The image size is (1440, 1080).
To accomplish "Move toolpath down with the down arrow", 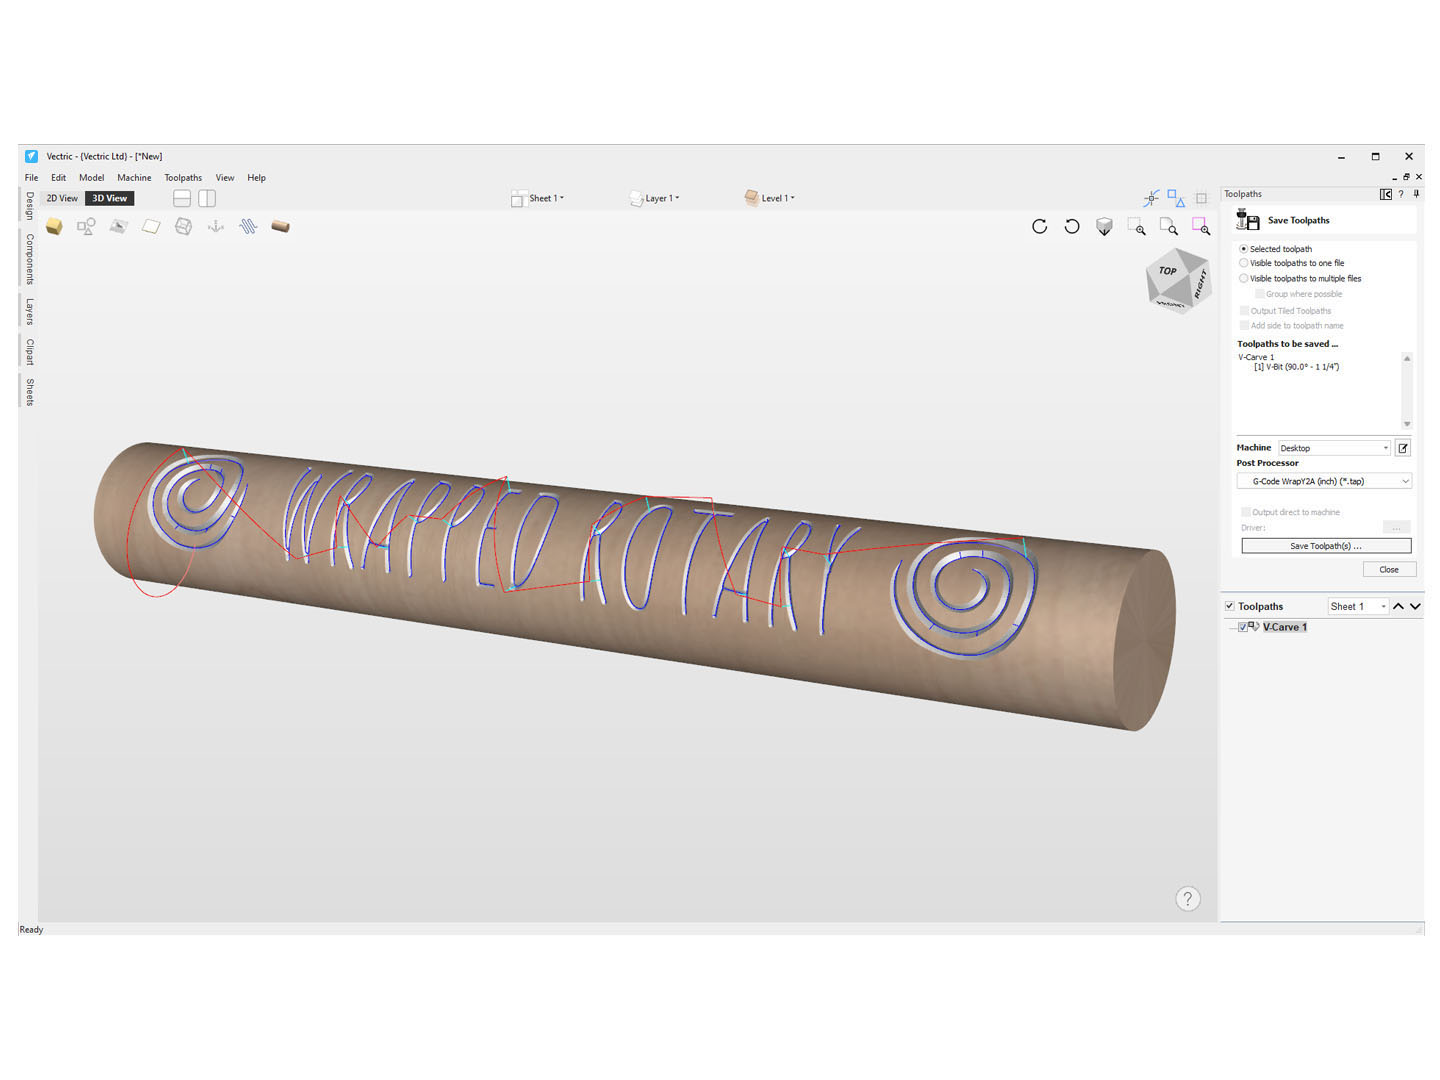I will [x=1415, y=606].
